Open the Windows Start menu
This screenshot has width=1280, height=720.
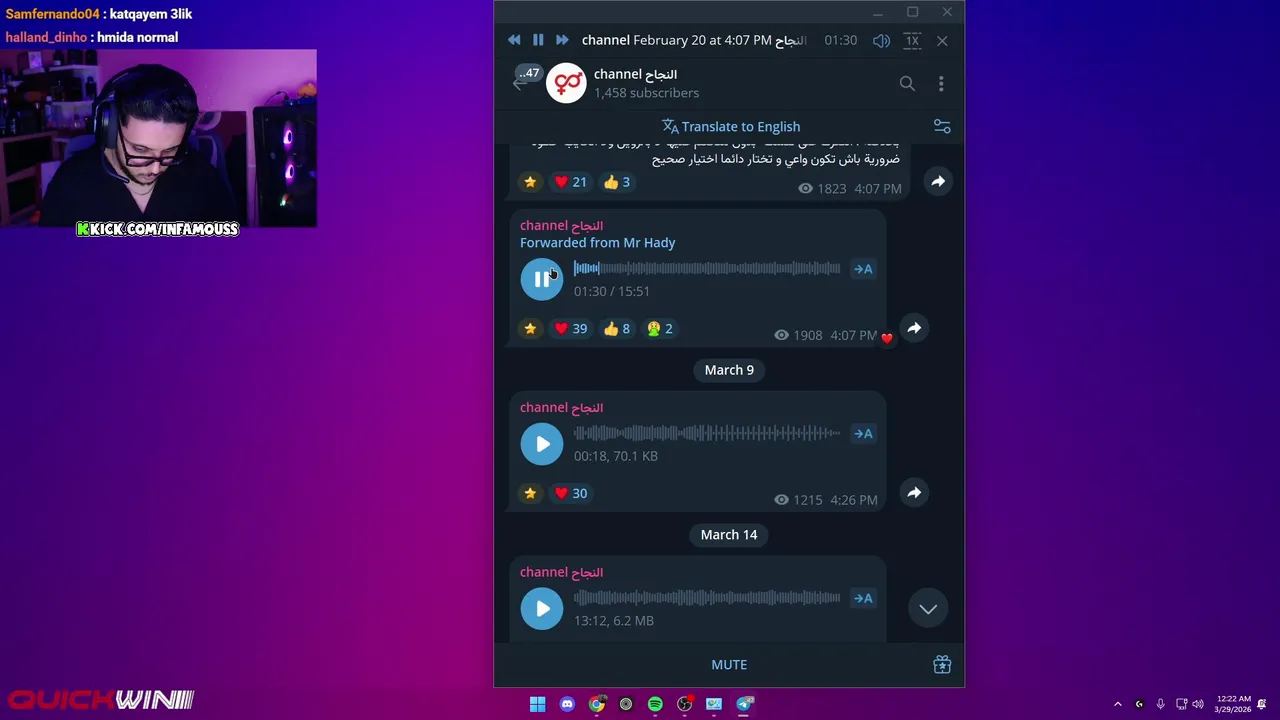(538, 704)
